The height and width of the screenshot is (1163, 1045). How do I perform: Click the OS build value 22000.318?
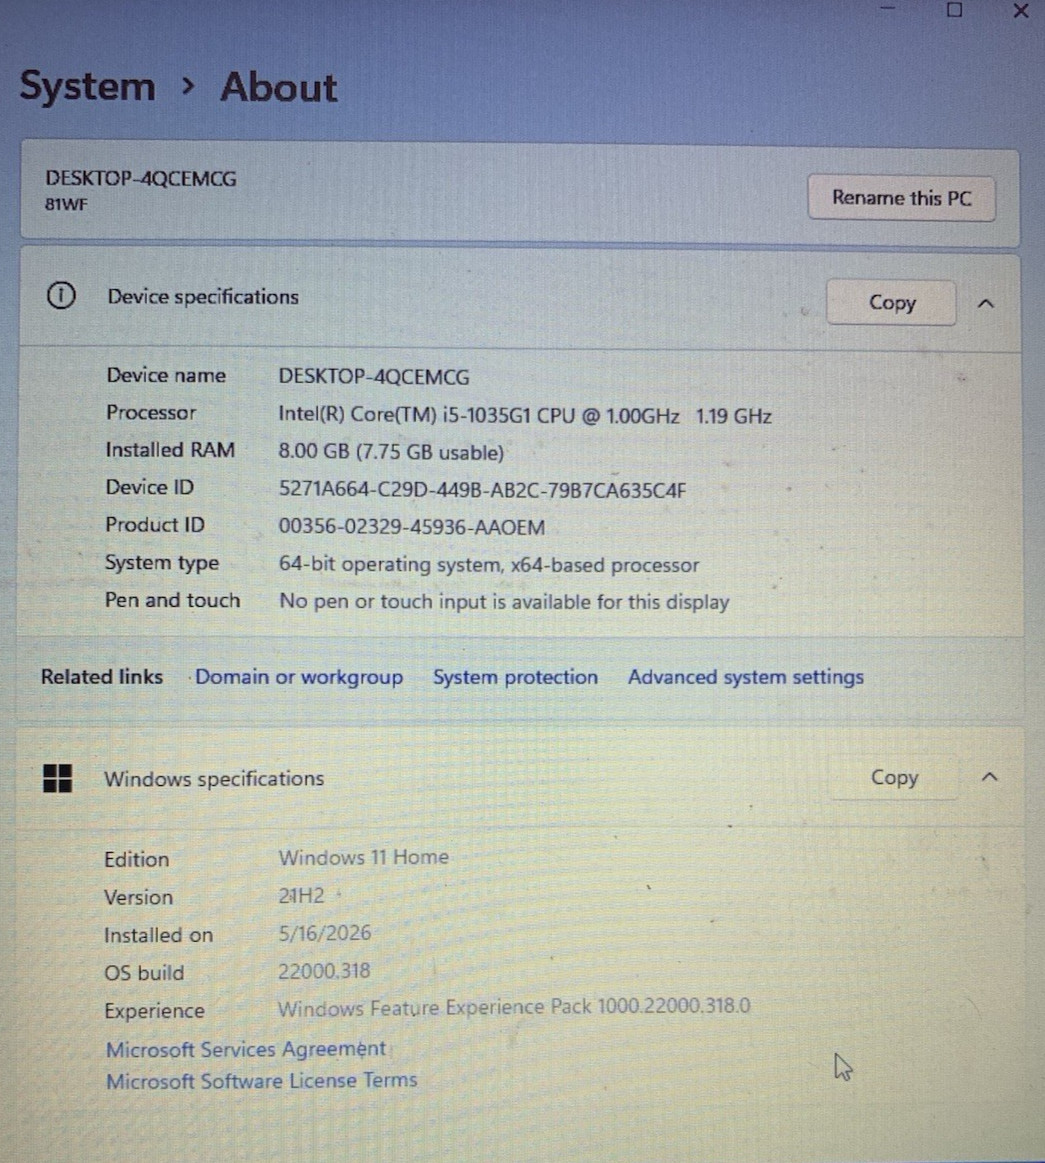point(324,971)
